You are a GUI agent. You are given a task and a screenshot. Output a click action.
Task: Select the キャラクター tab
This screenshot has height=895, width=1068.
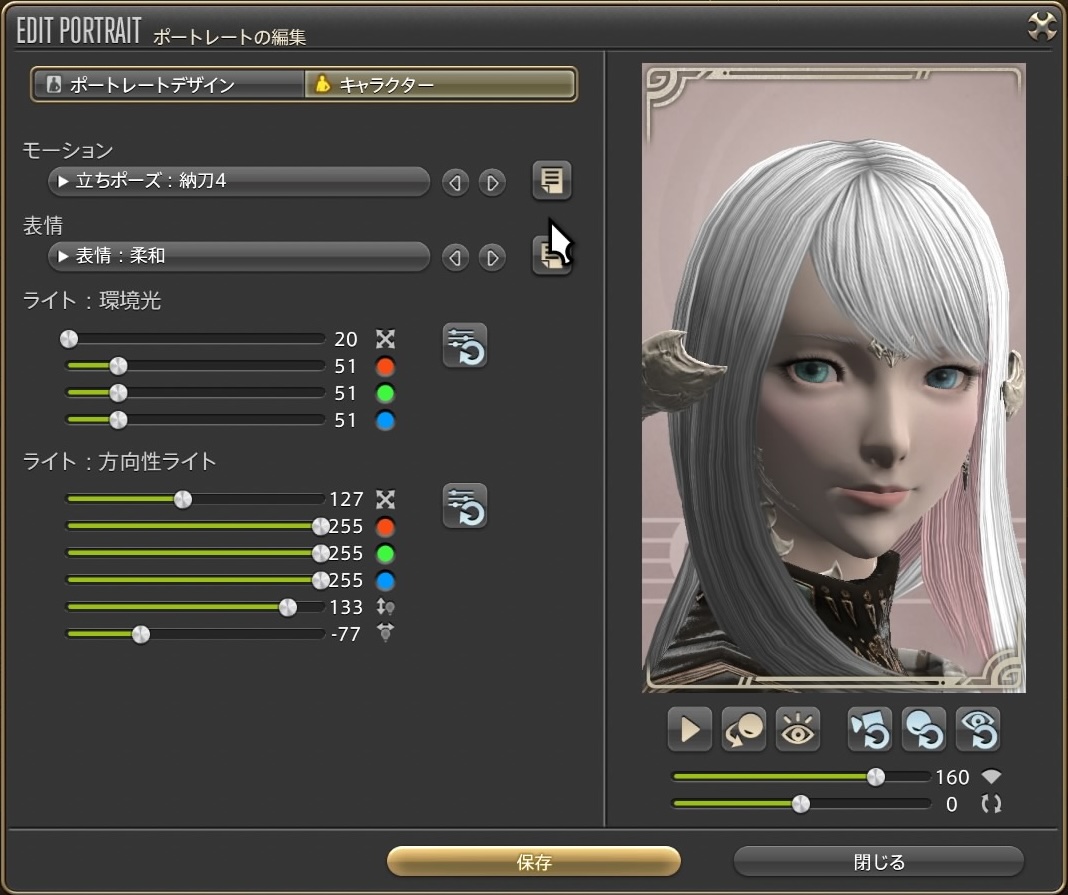(440, 85)
